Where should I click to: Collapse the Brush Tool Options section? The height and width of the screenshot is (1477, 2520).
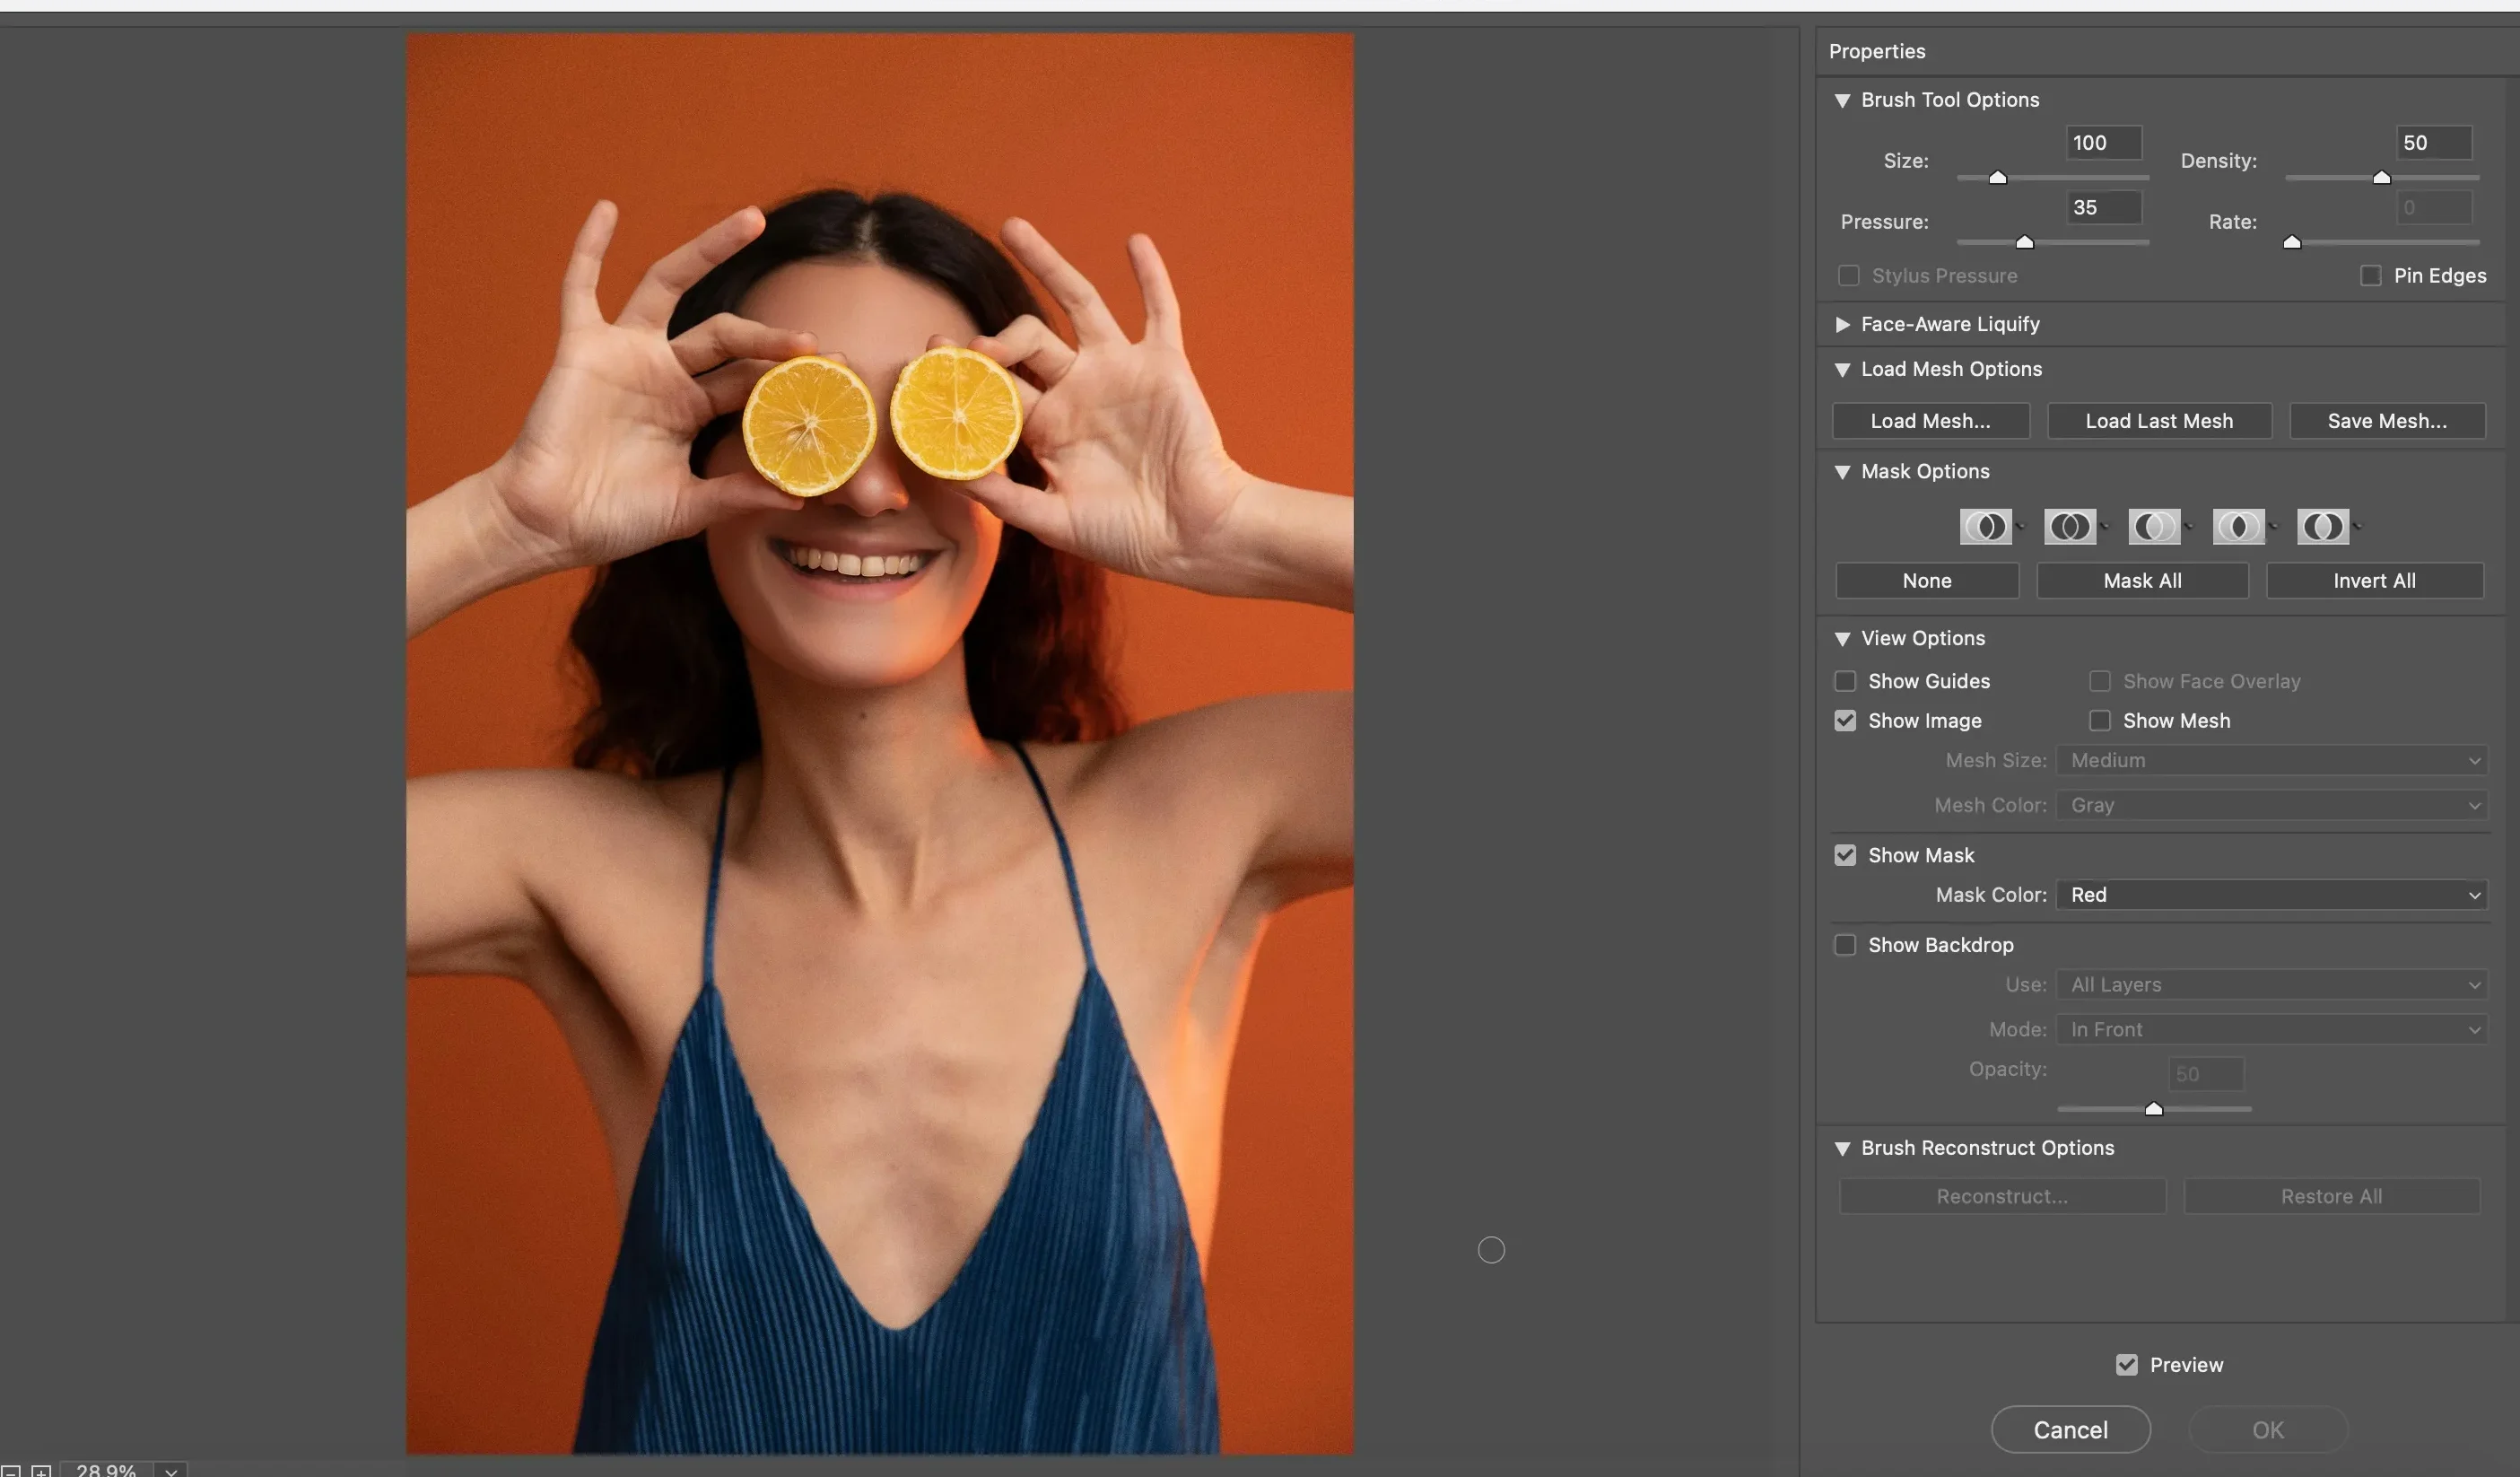[1842, 100]
